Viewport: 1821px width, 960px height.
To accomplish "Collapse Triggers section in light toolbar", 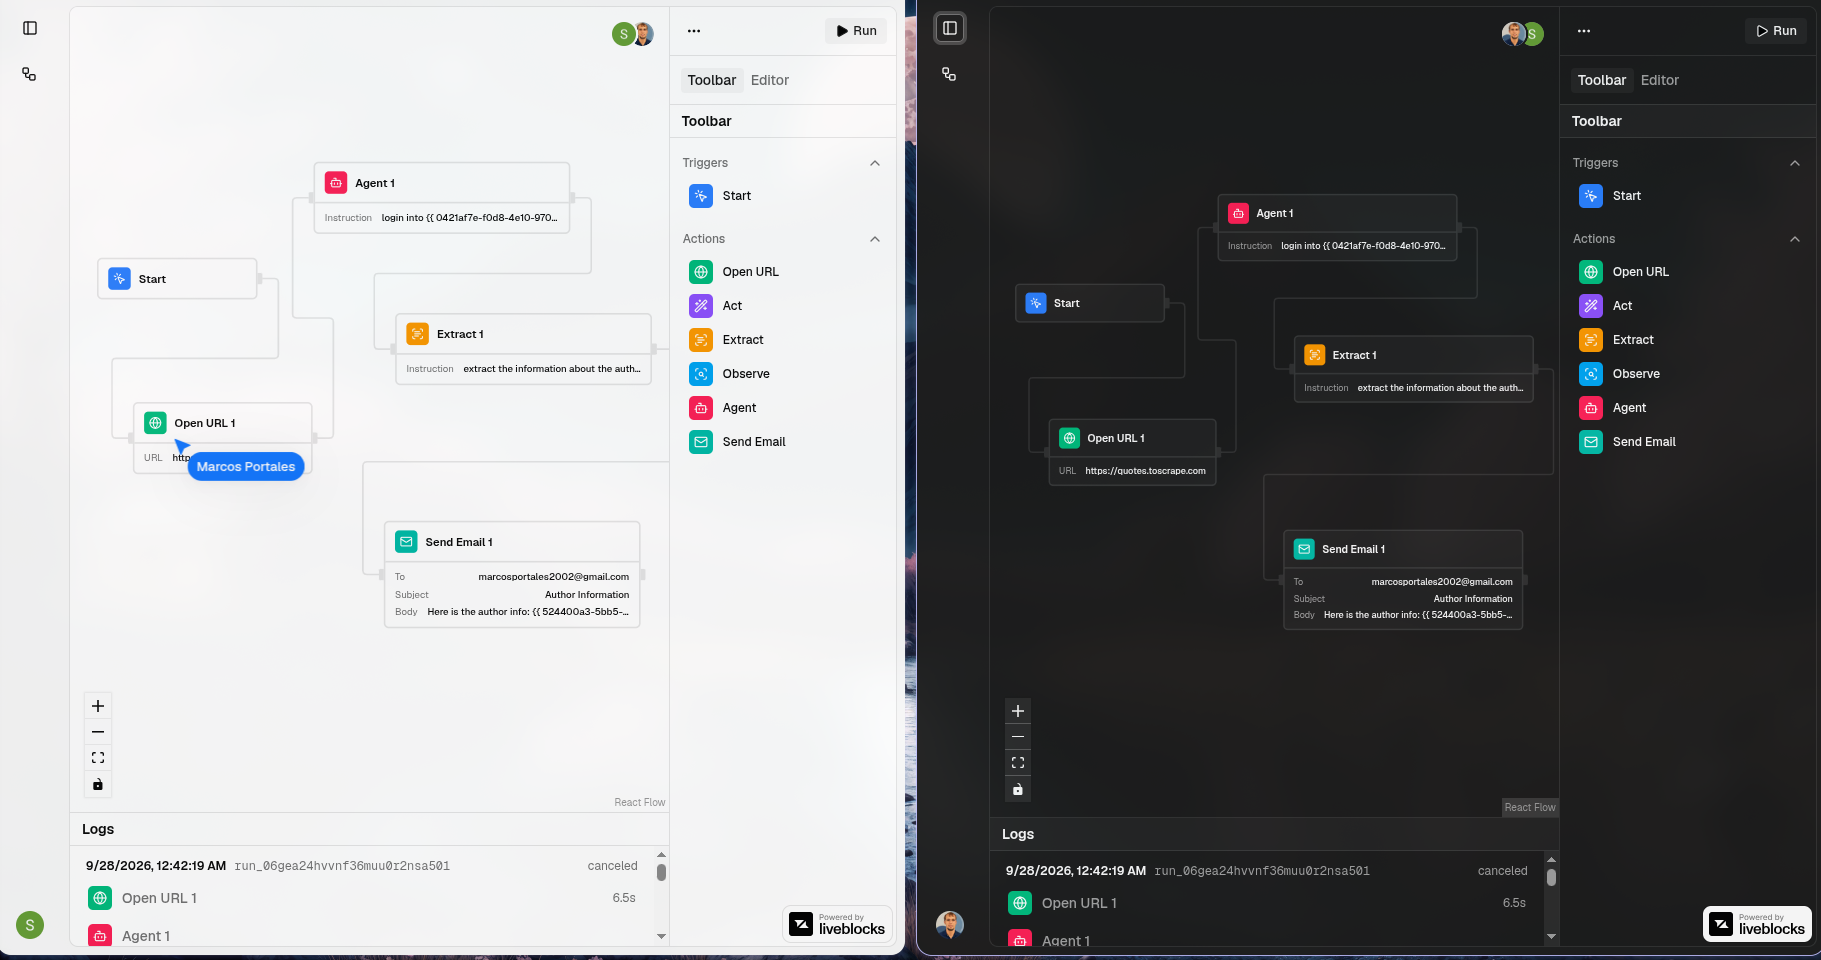I will pos(875,163).
